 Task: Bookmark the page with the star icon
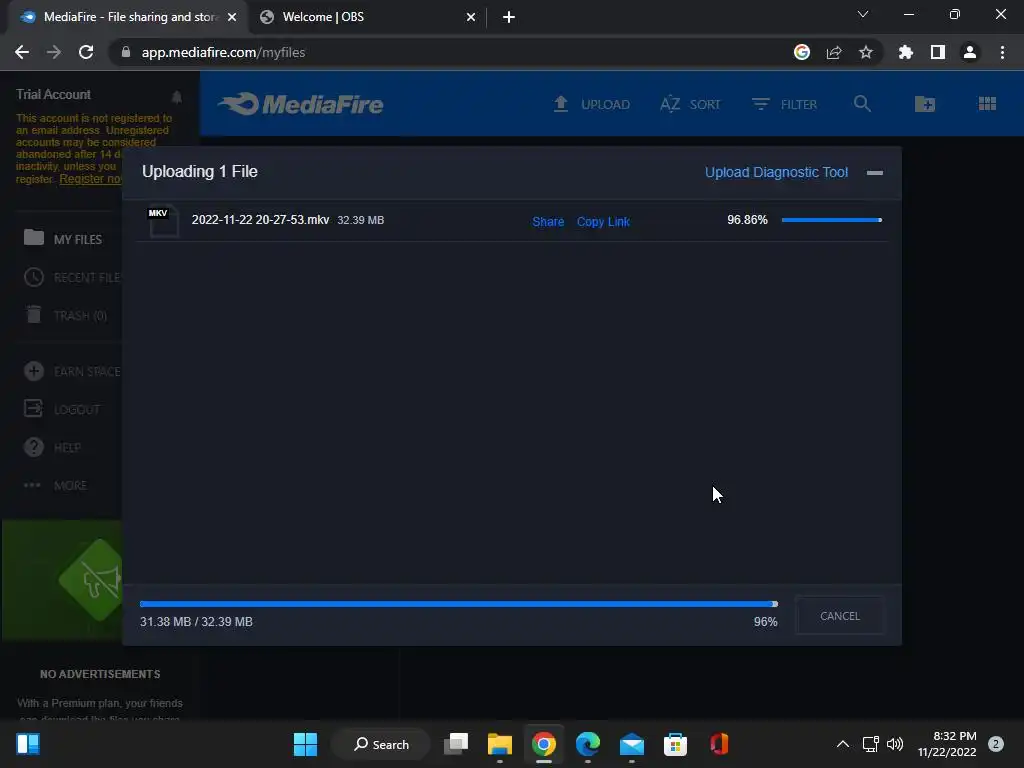click(x=865, y=52)
